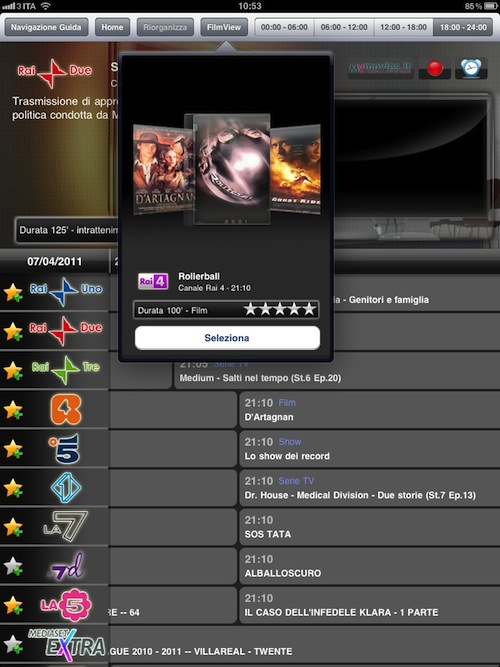The height and width of the screenshot is (667, 500).
Task: Toggle favorite star for Mediaset Extra
Action: coord(13,644)
